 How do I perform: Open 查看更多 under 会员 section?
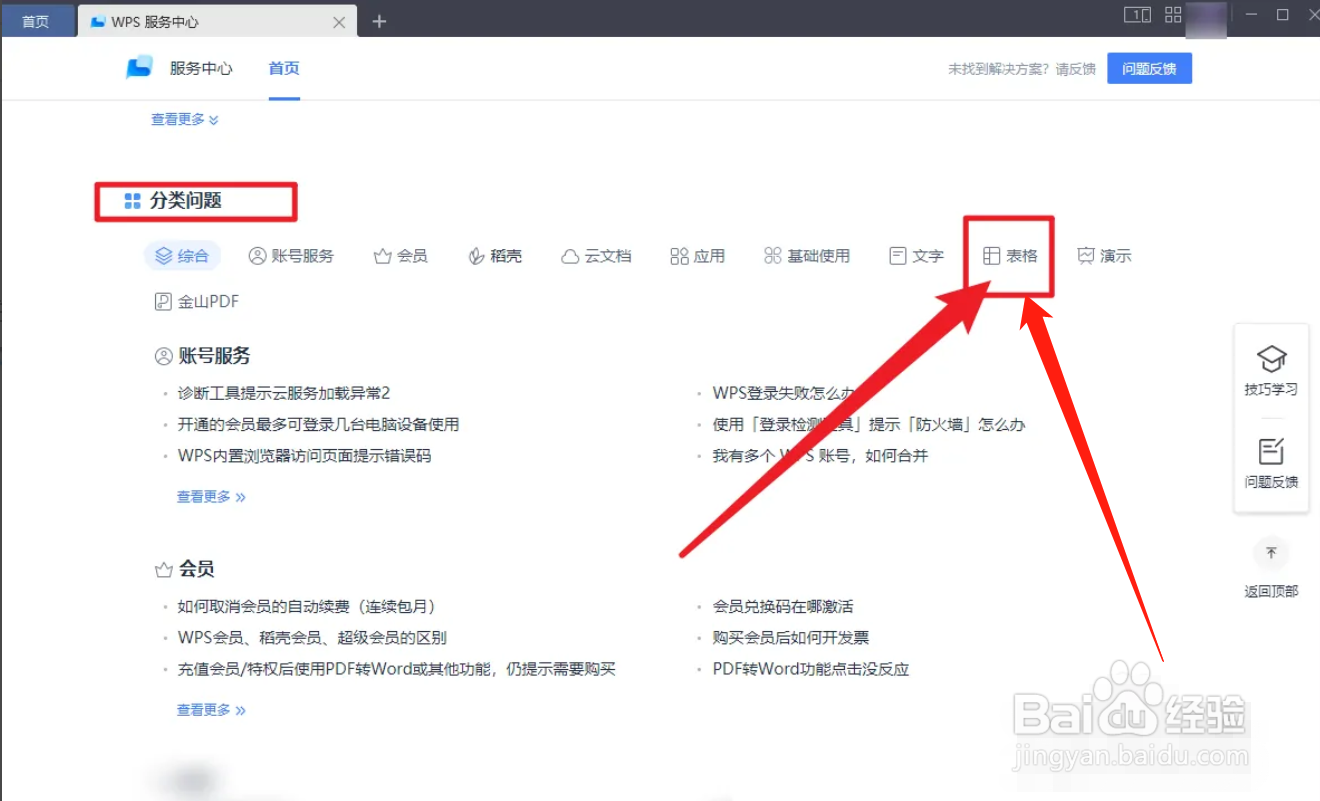tap(211, 710)
